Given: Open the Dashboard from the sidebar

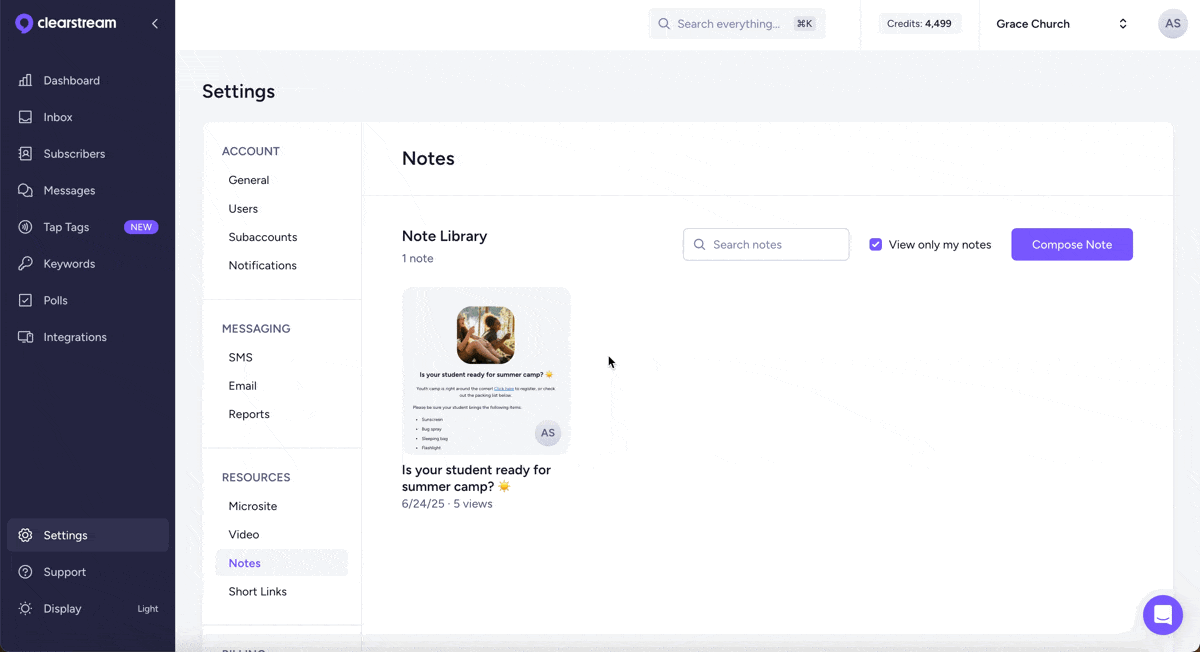Looking at the screenshot, I should [71, 80].
